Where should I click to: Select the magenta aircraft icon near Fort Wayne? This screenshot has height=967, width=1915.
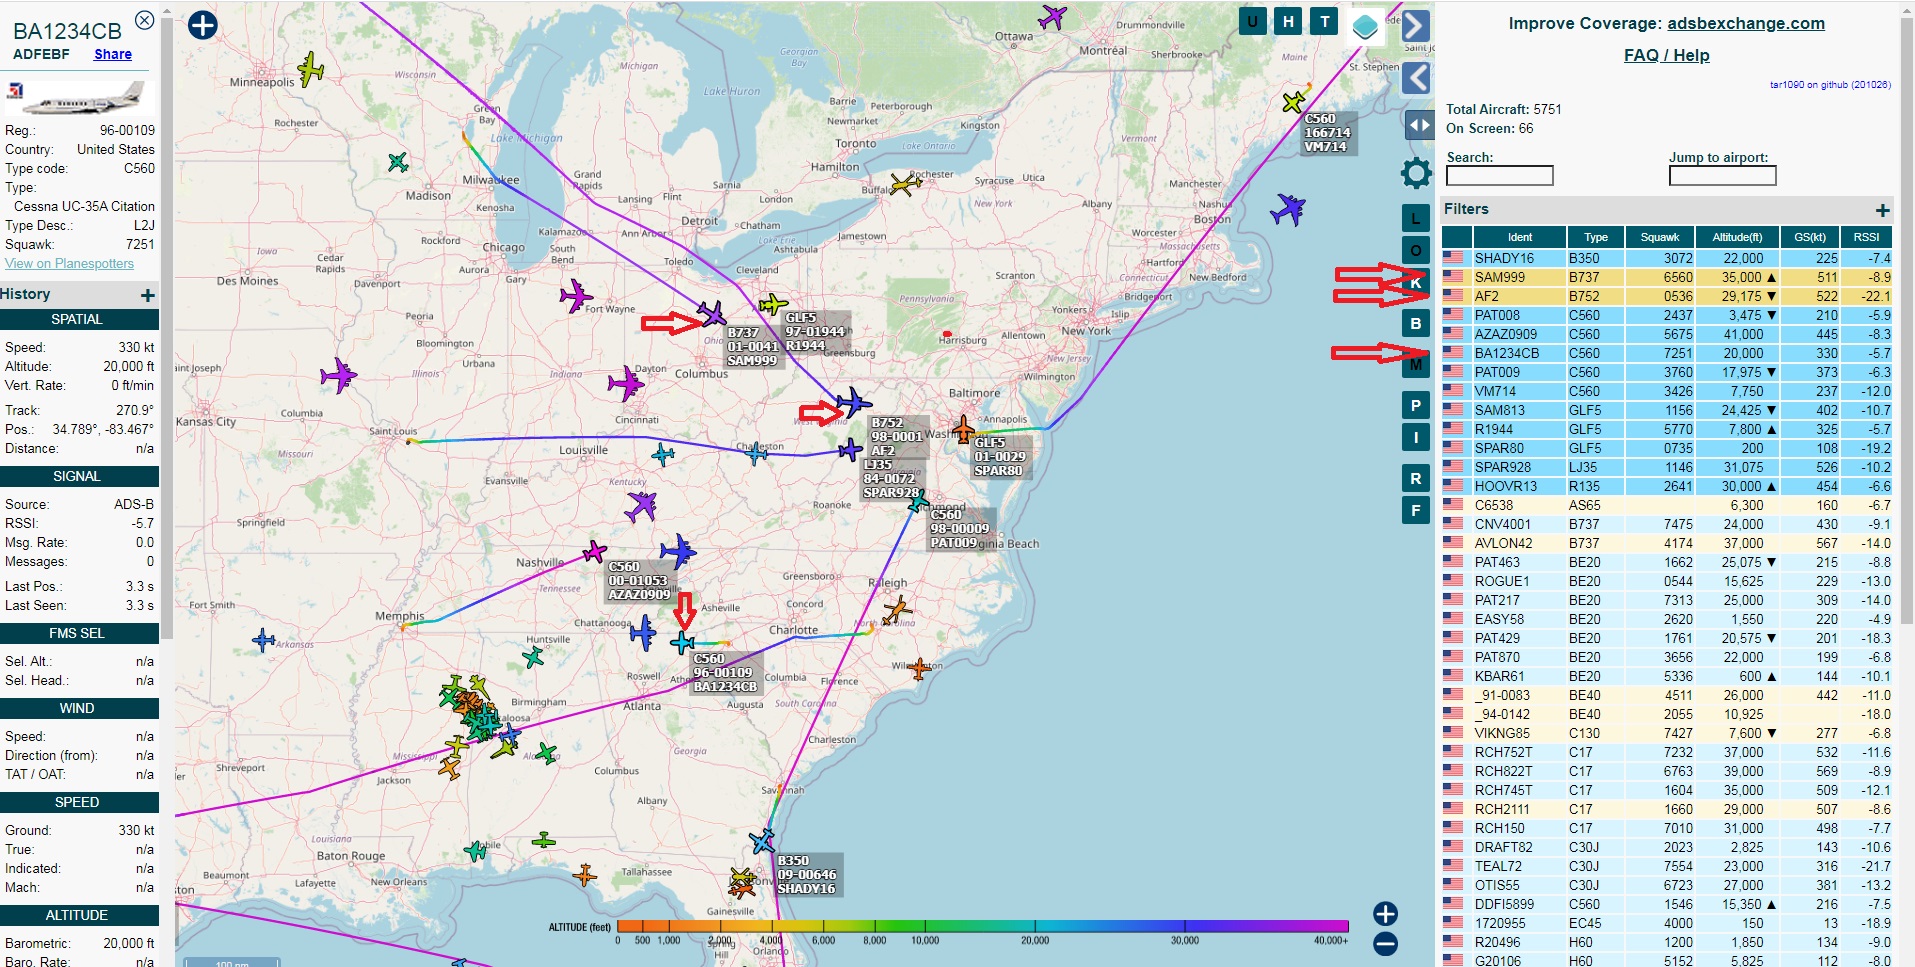coord(575,296)
